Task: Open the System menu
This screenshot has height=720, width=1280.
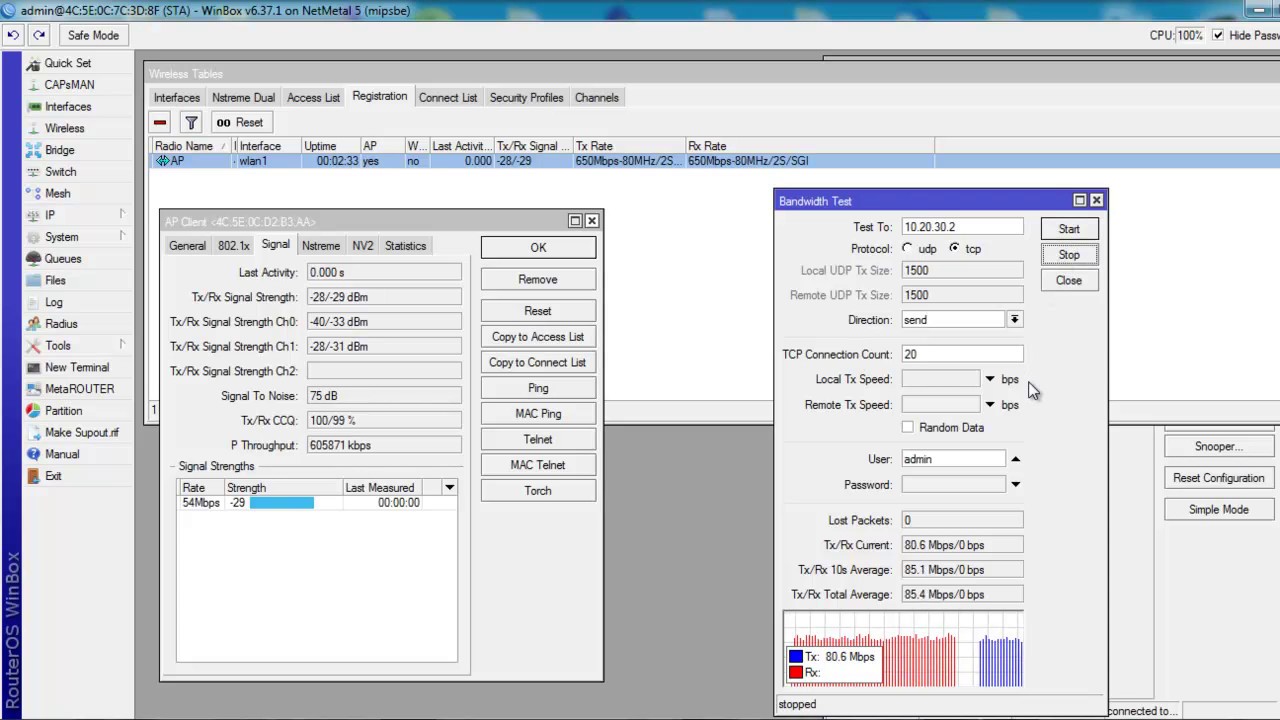Action: [61, 237]
